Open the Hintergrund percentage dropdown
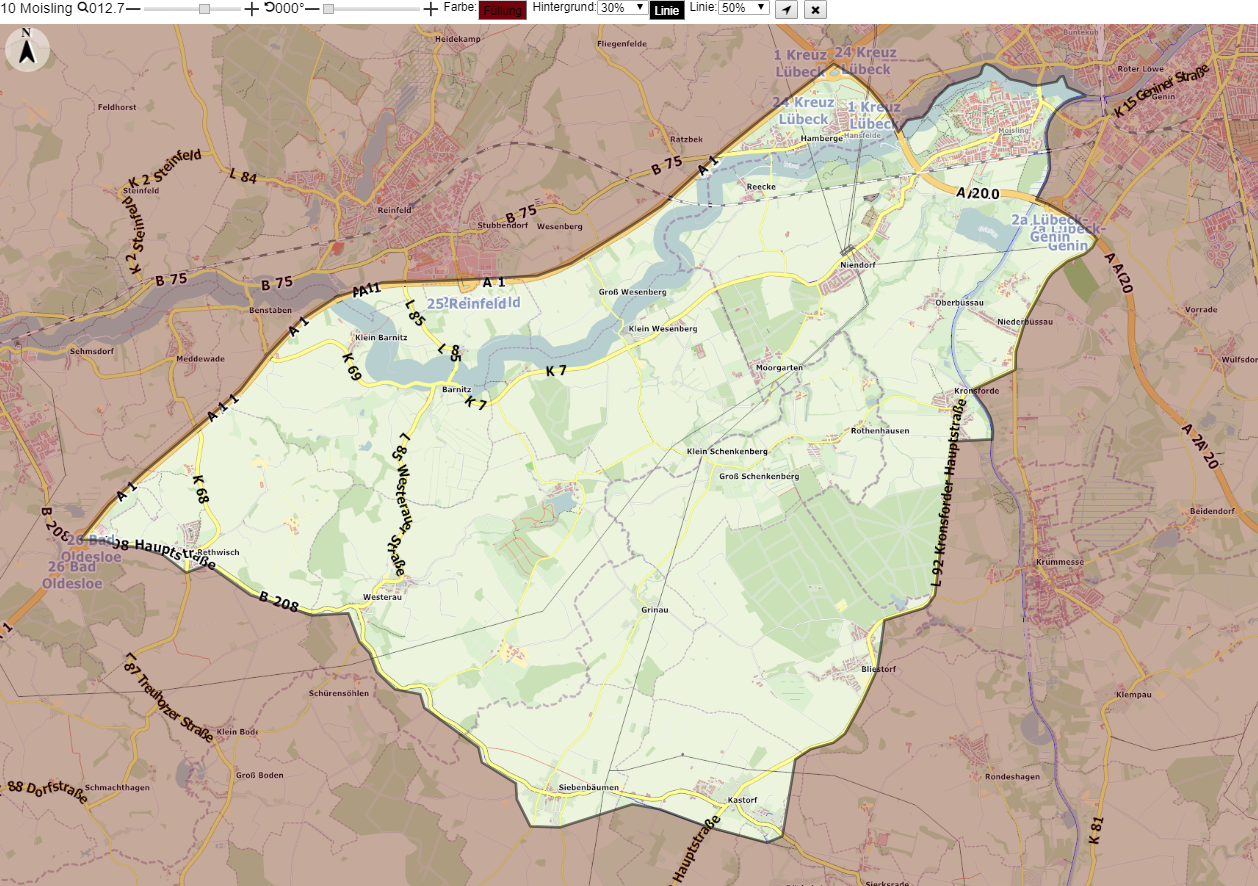 point(622,8)
